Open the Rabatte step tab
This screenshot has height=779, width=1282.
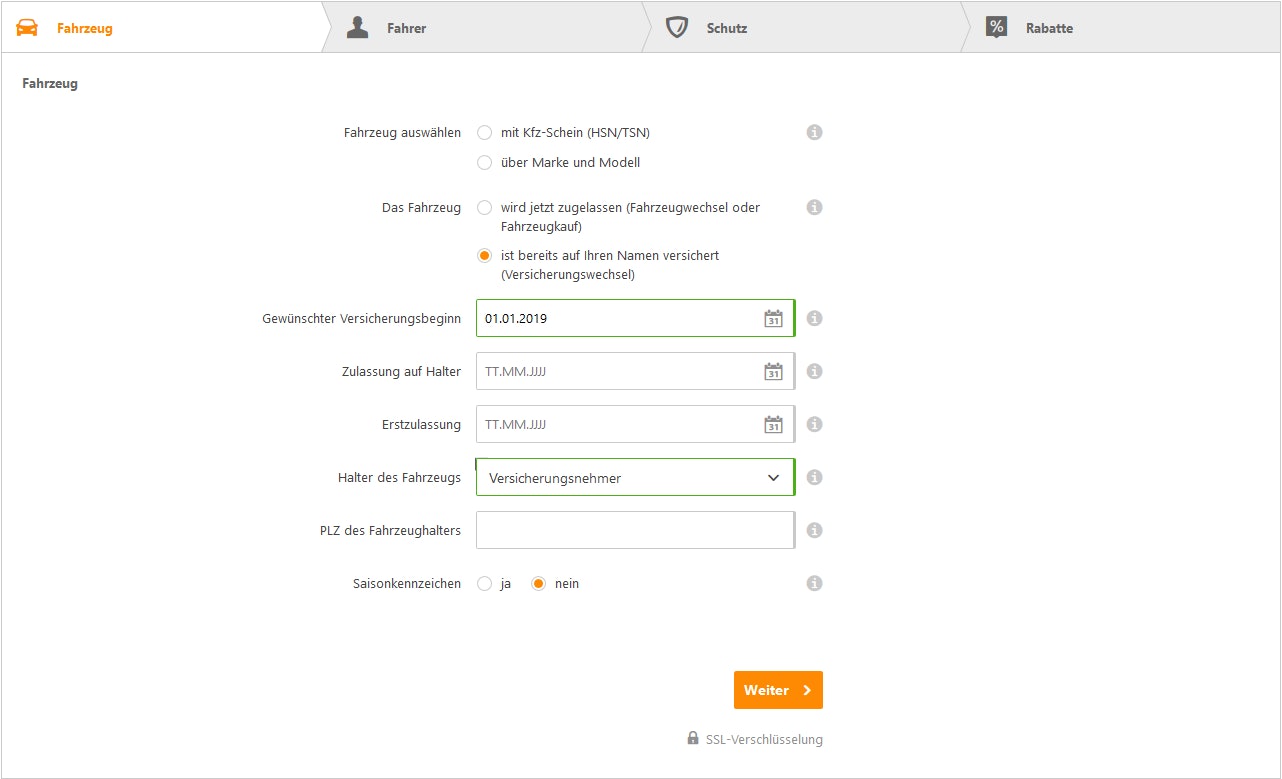click(x=1048, y=28)
